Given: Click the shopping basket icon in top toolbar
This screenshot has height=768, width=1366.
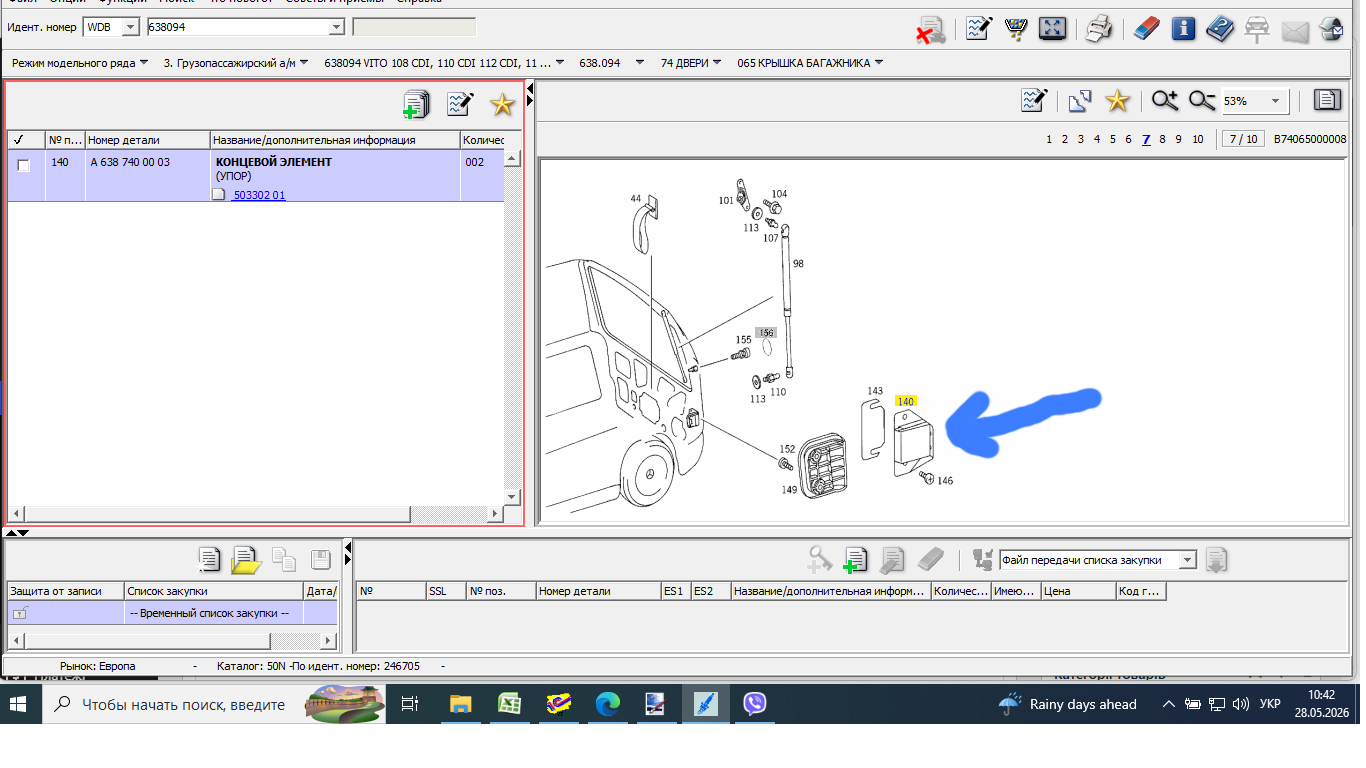Looking at the screenshot, I should pyautogui.click(x=1016, y=28).
